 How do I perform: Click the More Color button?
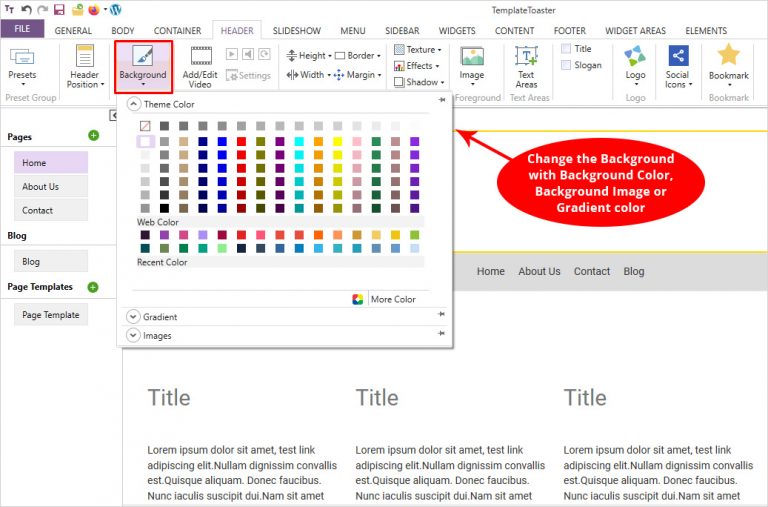[384, 299]
